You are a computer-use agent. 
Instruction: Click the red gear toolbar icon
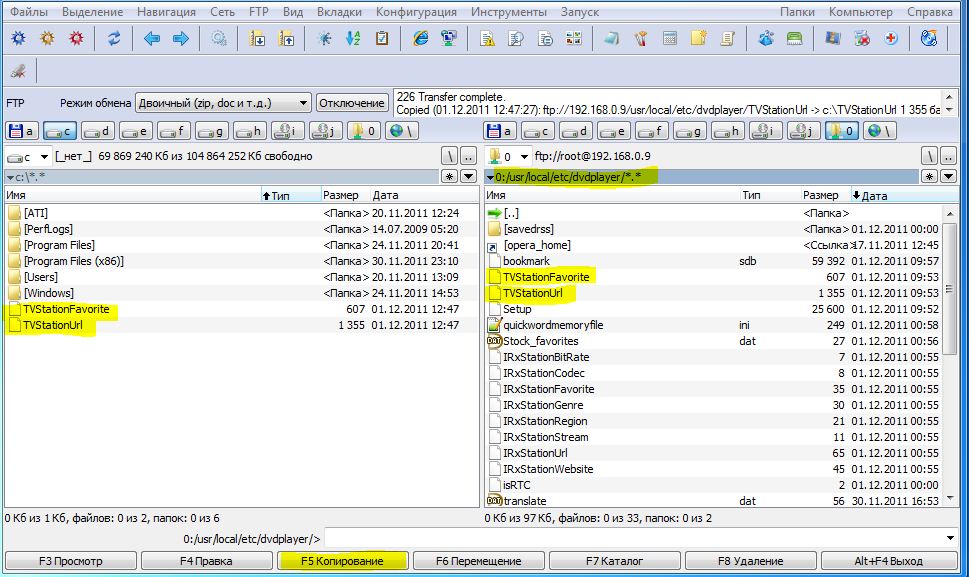click(77, 38)
